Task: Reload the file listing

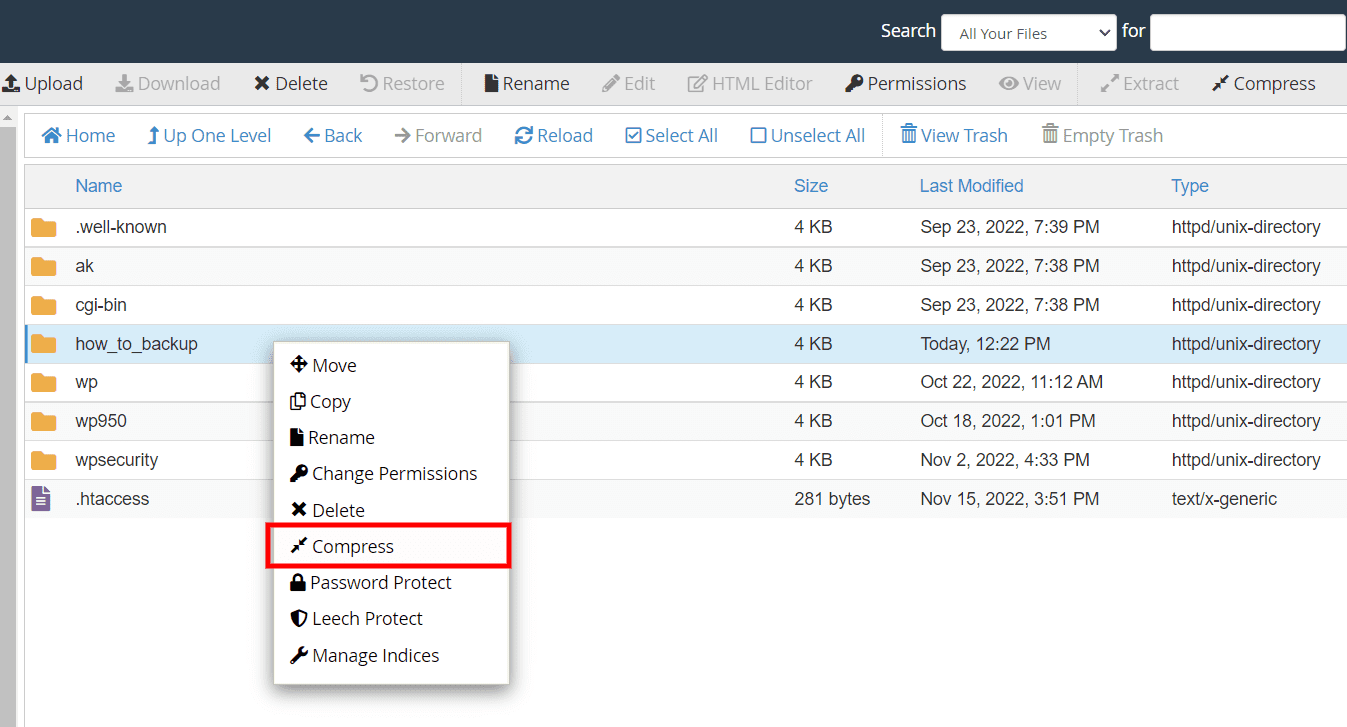Action: coord(553,135)
